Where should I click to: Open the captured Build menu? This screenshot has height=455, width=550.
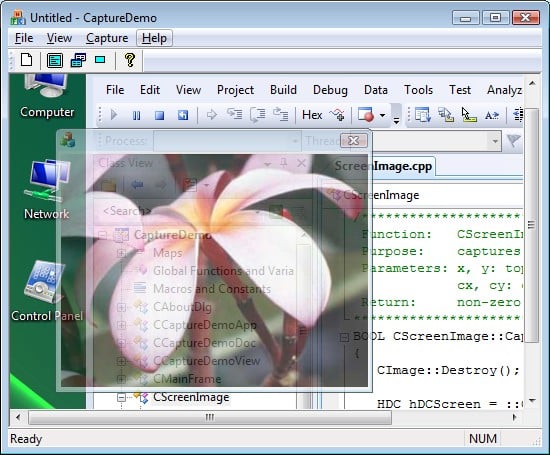click(x=283, y=90)
